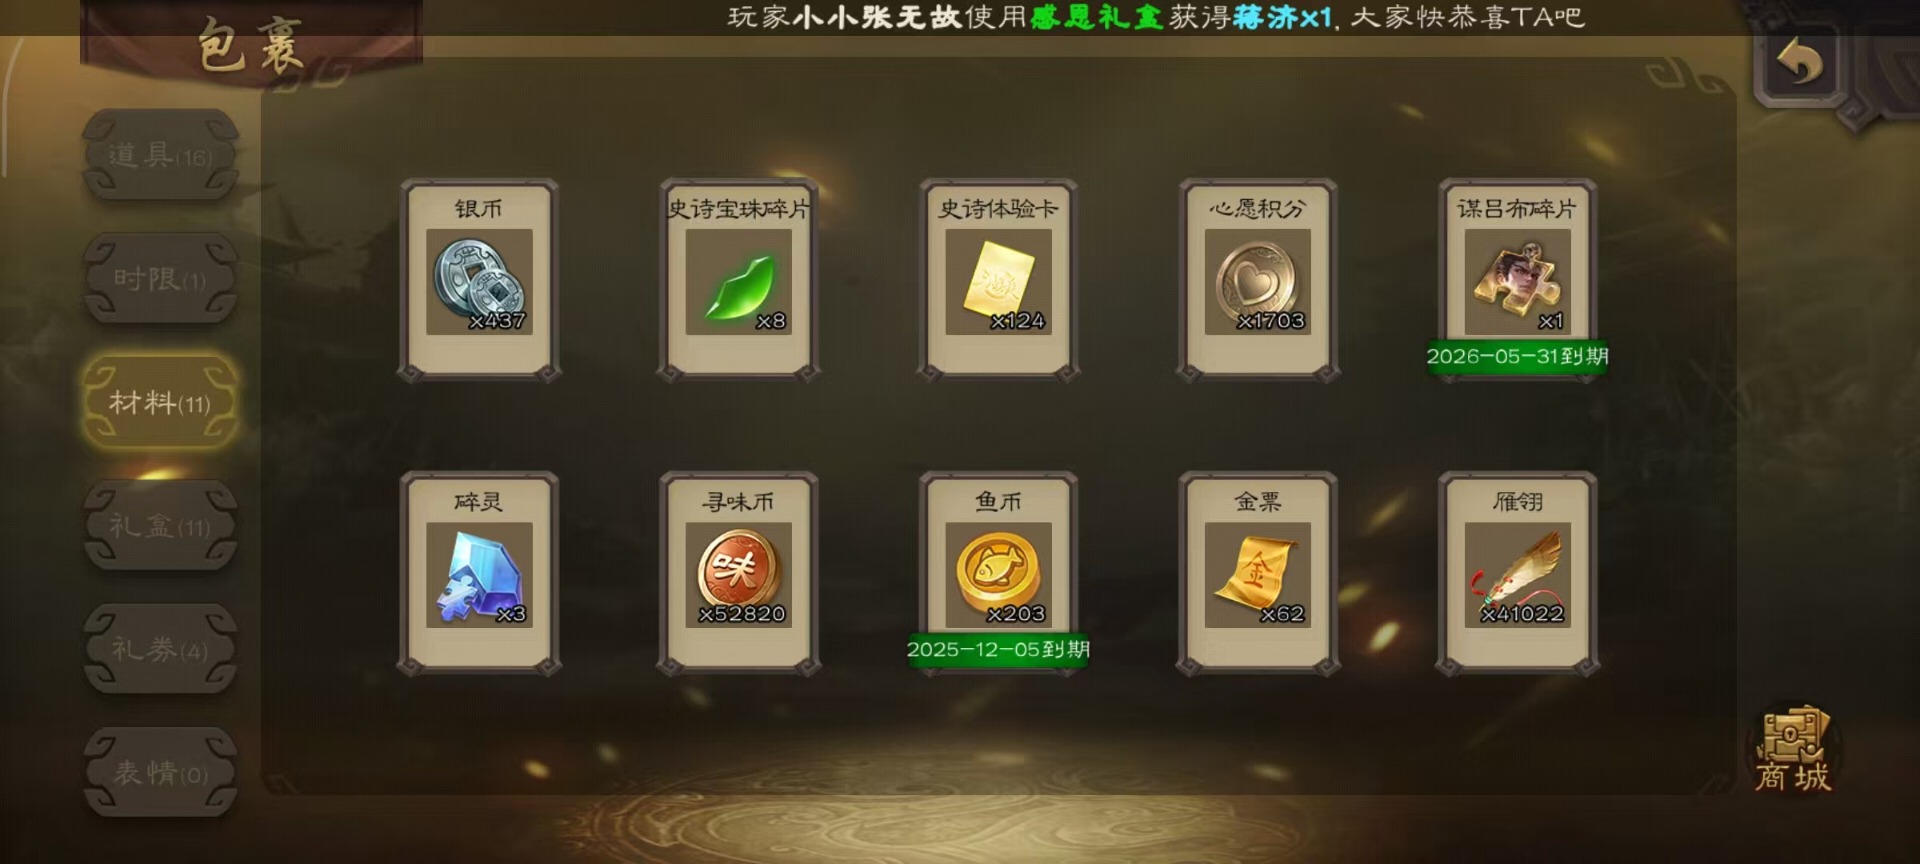Click the x1703 quantity value

click(x=1271, y=321)
